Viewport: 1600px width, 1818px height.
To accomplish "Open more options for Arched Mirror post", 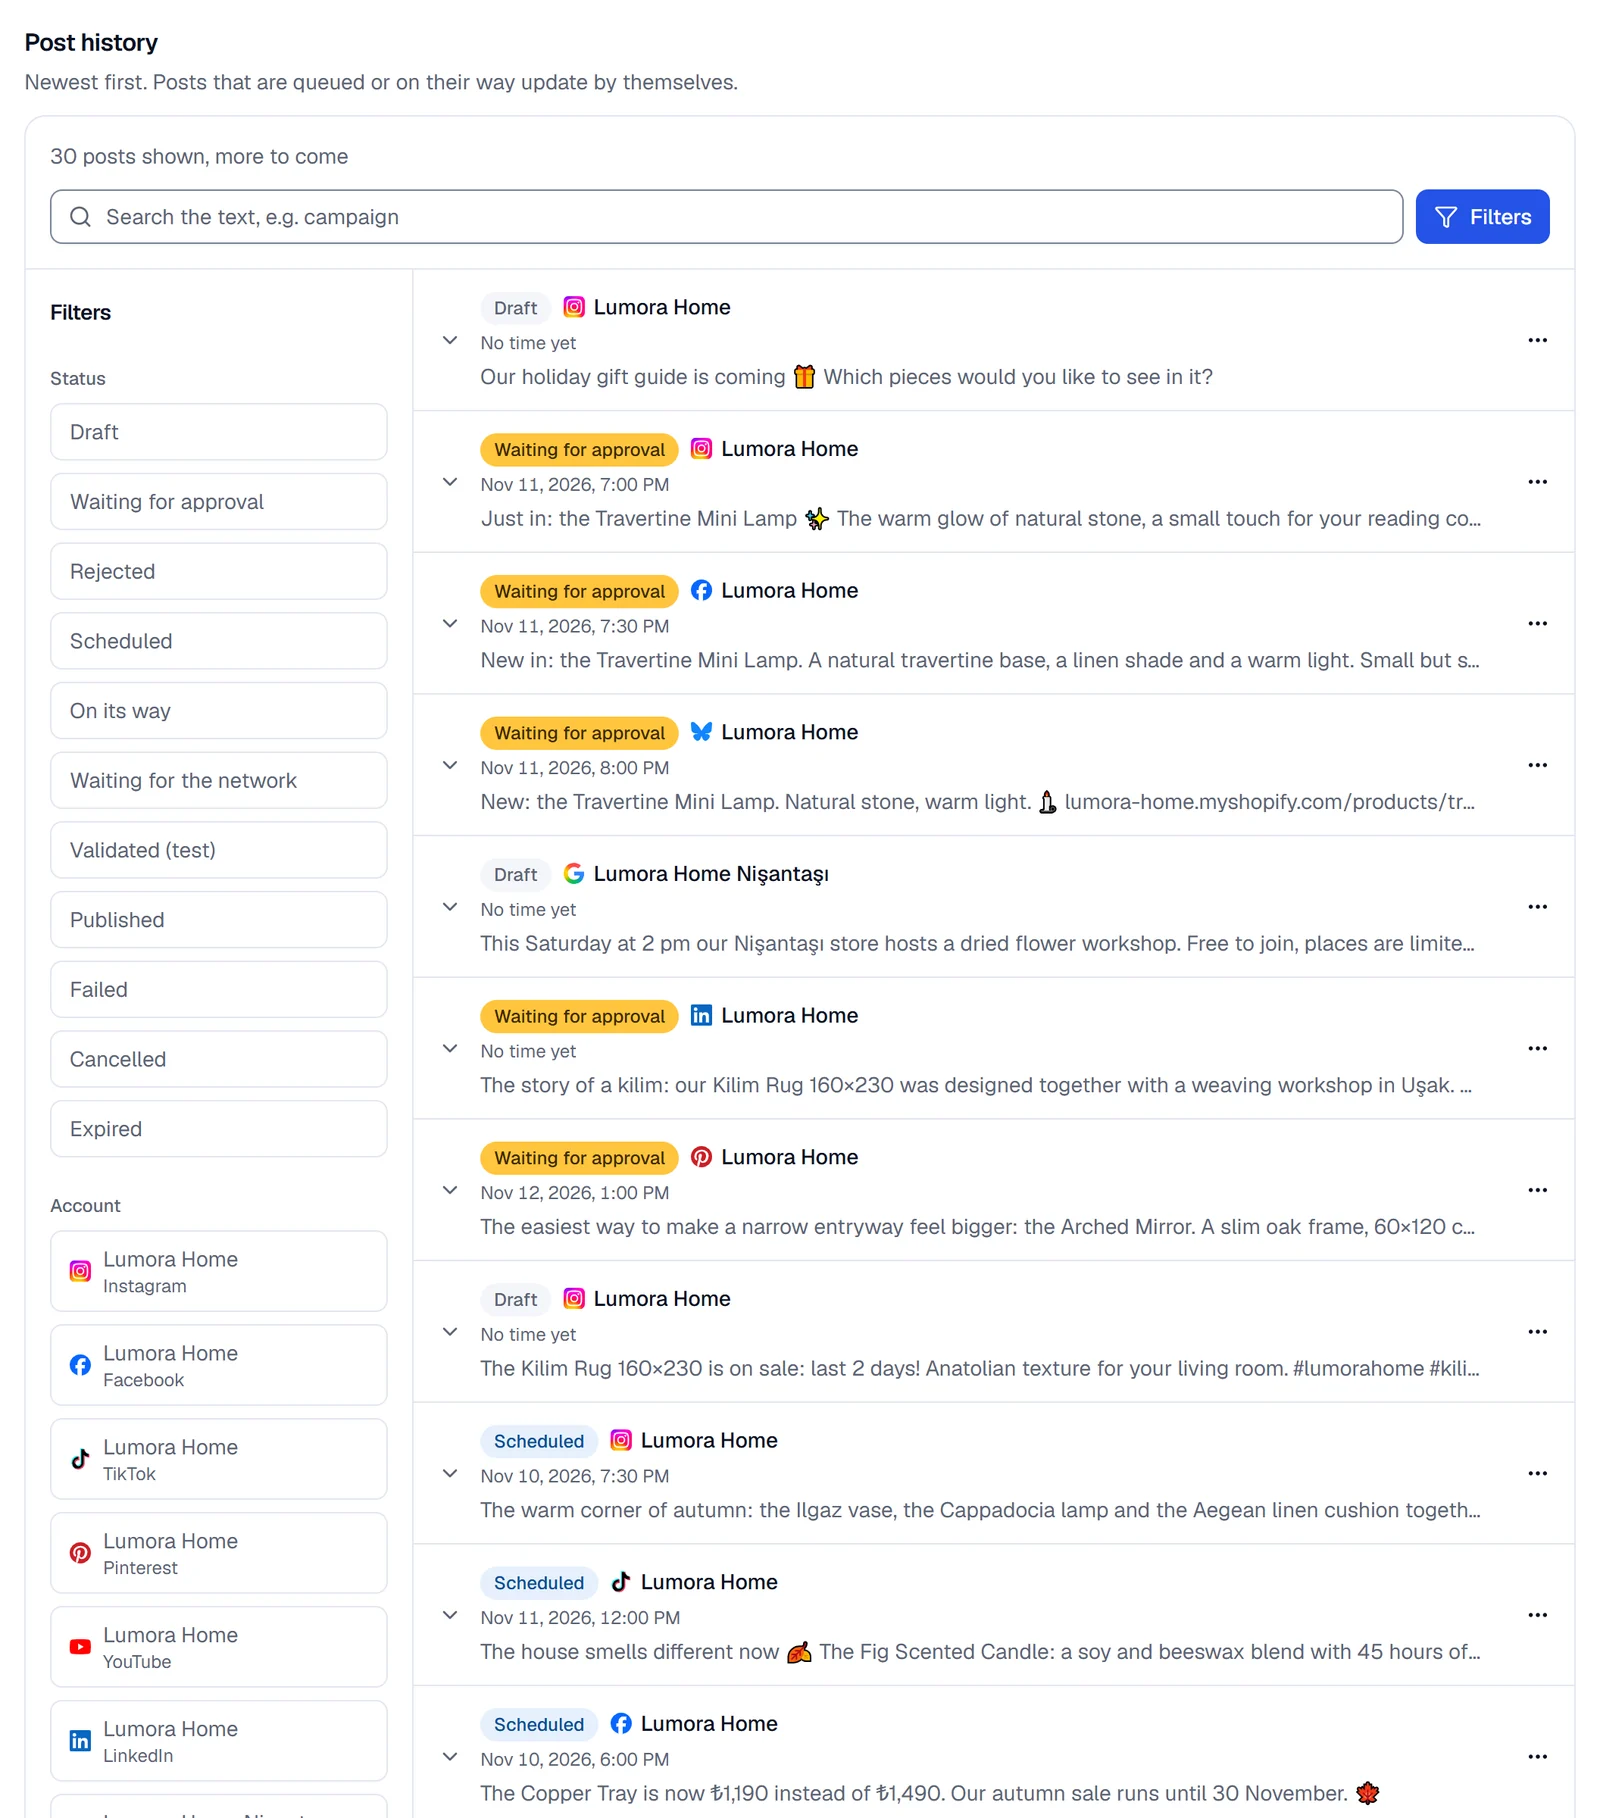I will pos(1537,1191).
